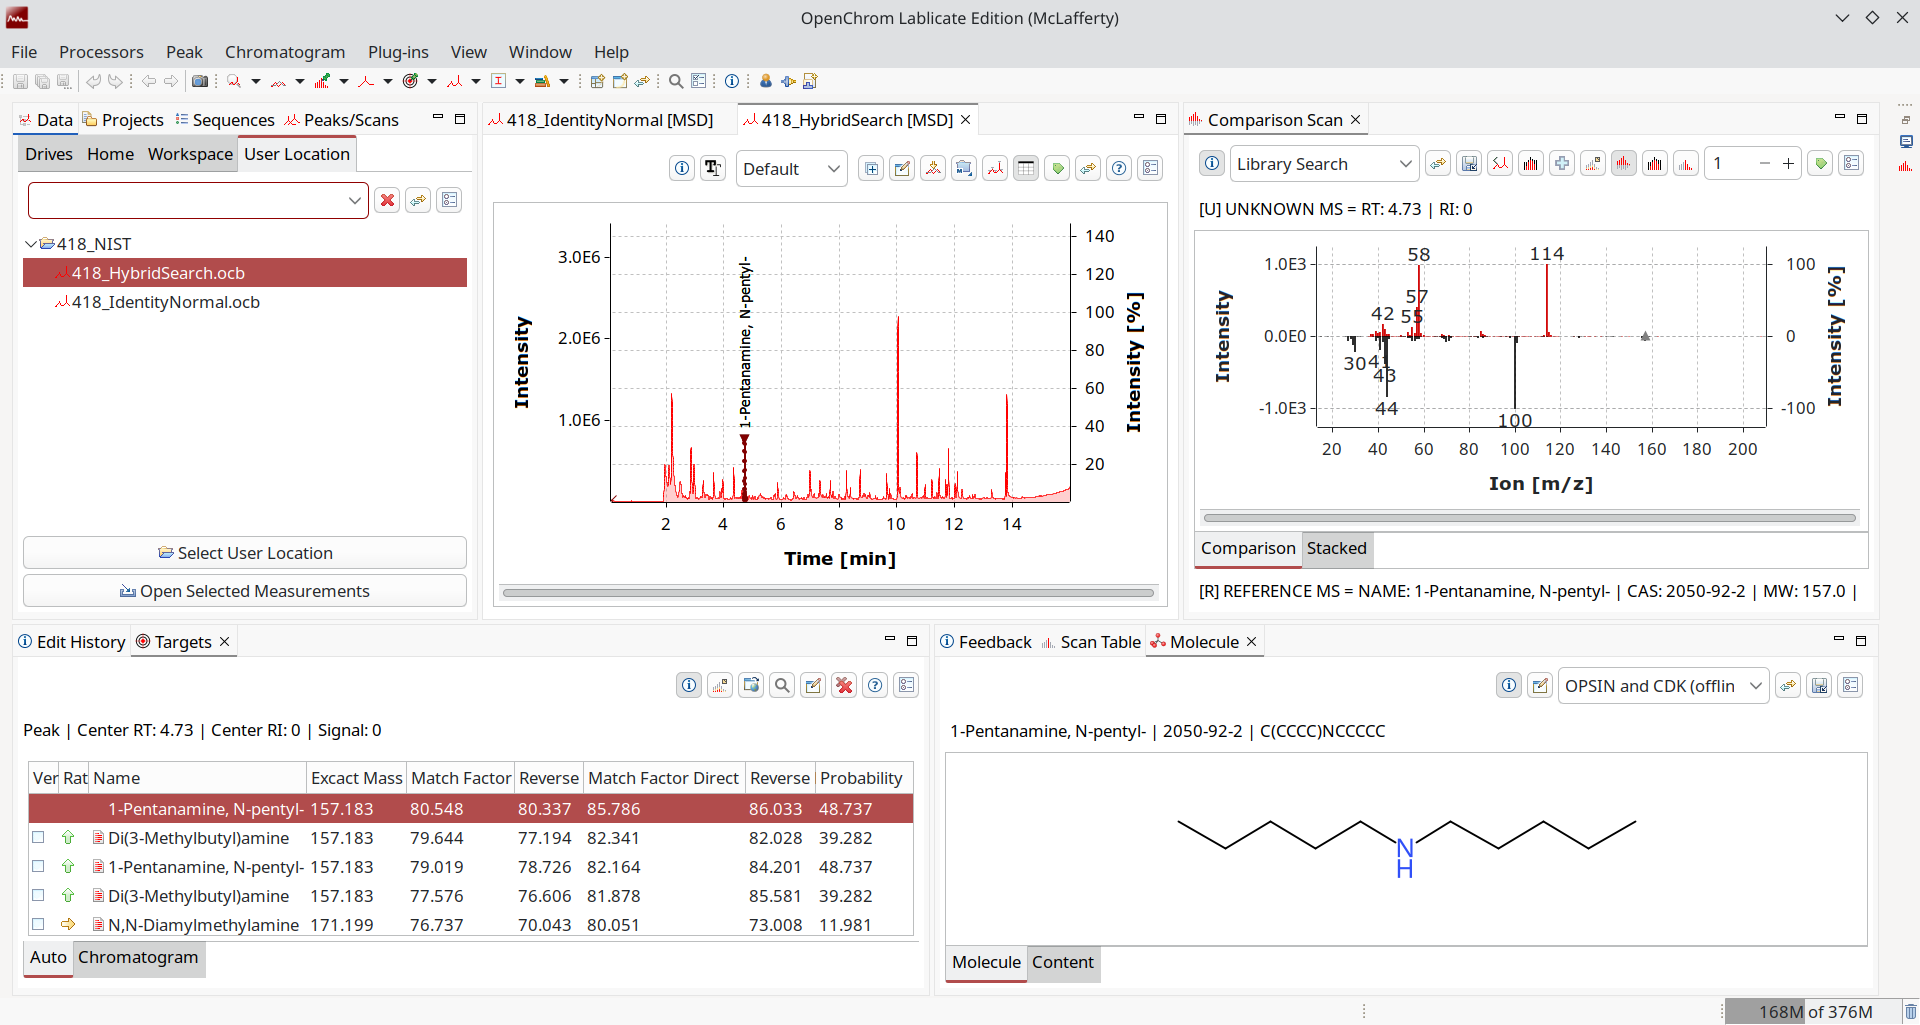Check the first Di(3-Methylbutyl)amine checkbox
Viewport: 1920px width, 1025px height.
click(38, 838)
